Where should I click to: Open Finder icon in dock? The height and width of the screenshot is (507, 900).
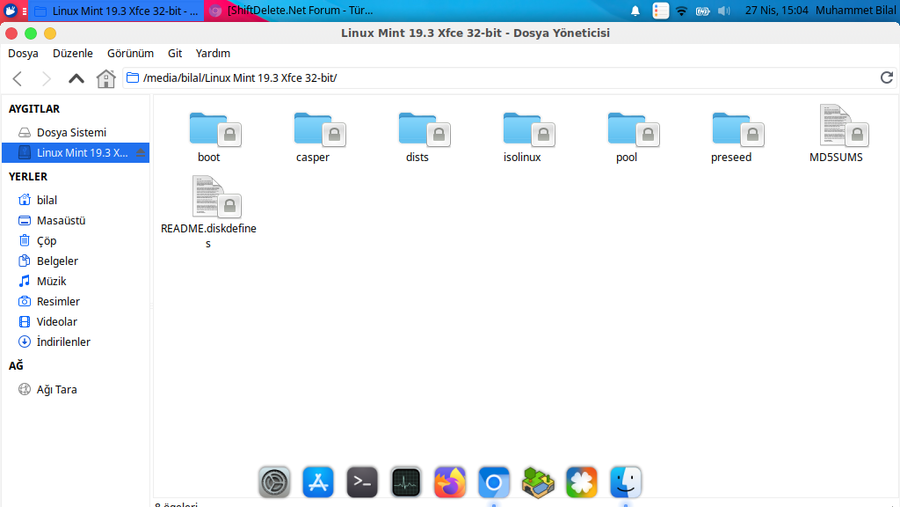(626, 482)
